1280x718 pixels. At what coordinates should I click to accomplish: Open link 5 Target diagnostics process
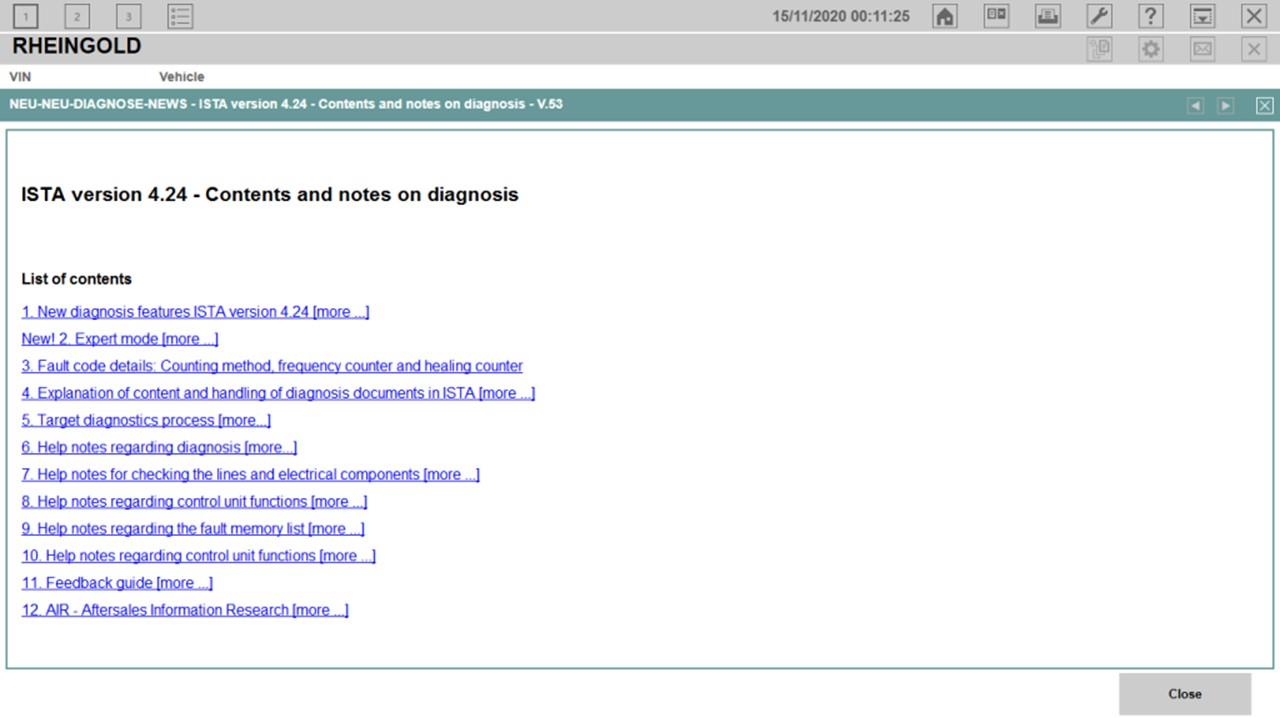point(146,420)
